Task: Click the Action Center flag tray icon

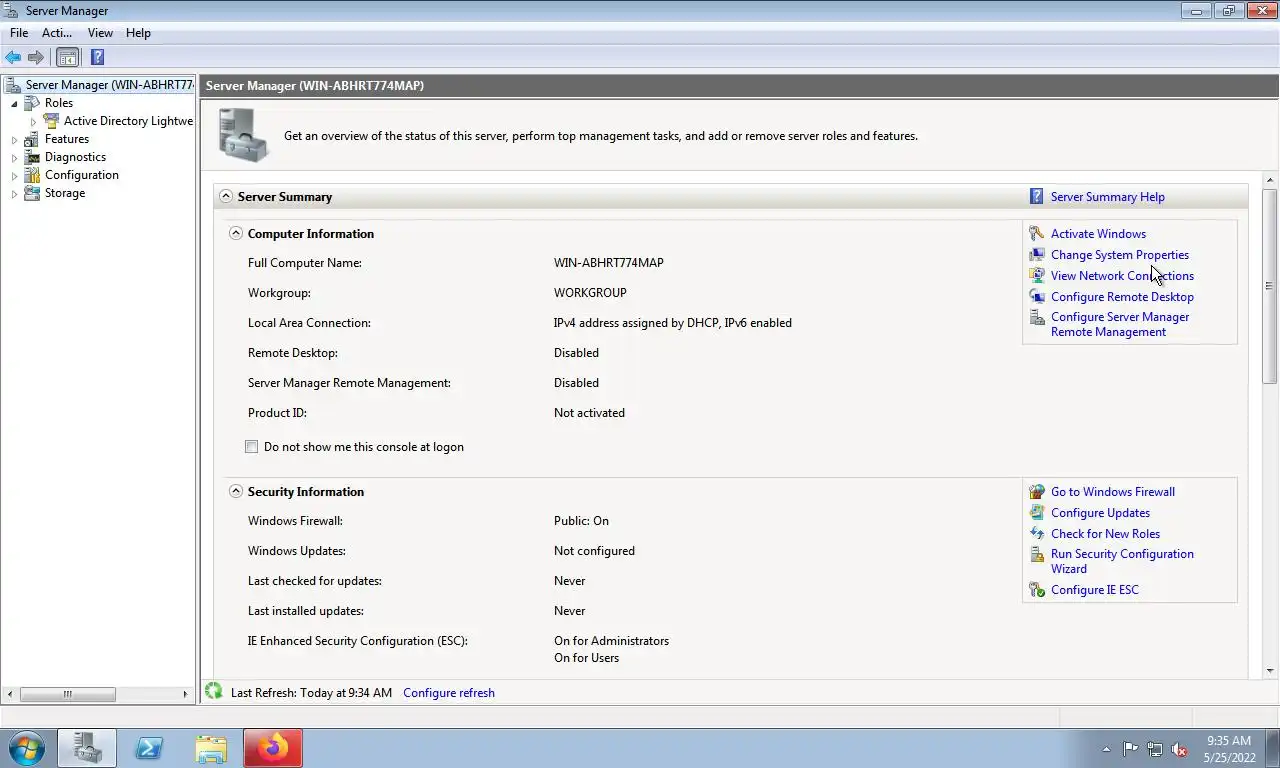Action: [1131, 749]
